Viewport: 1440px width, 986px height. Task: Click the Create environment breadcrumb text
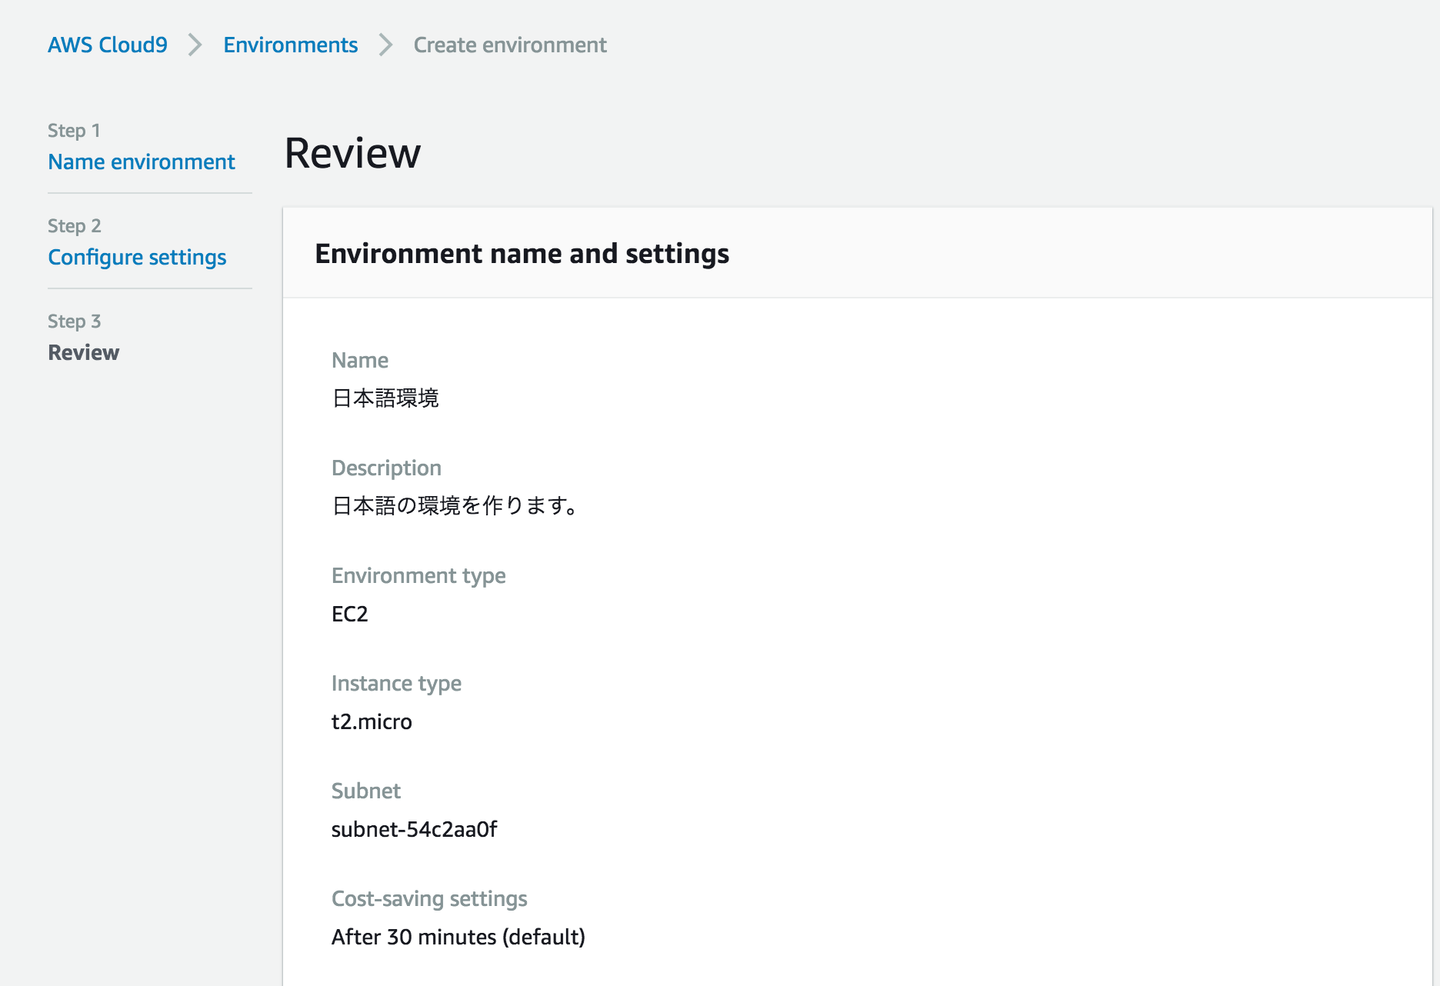point(510,45)
